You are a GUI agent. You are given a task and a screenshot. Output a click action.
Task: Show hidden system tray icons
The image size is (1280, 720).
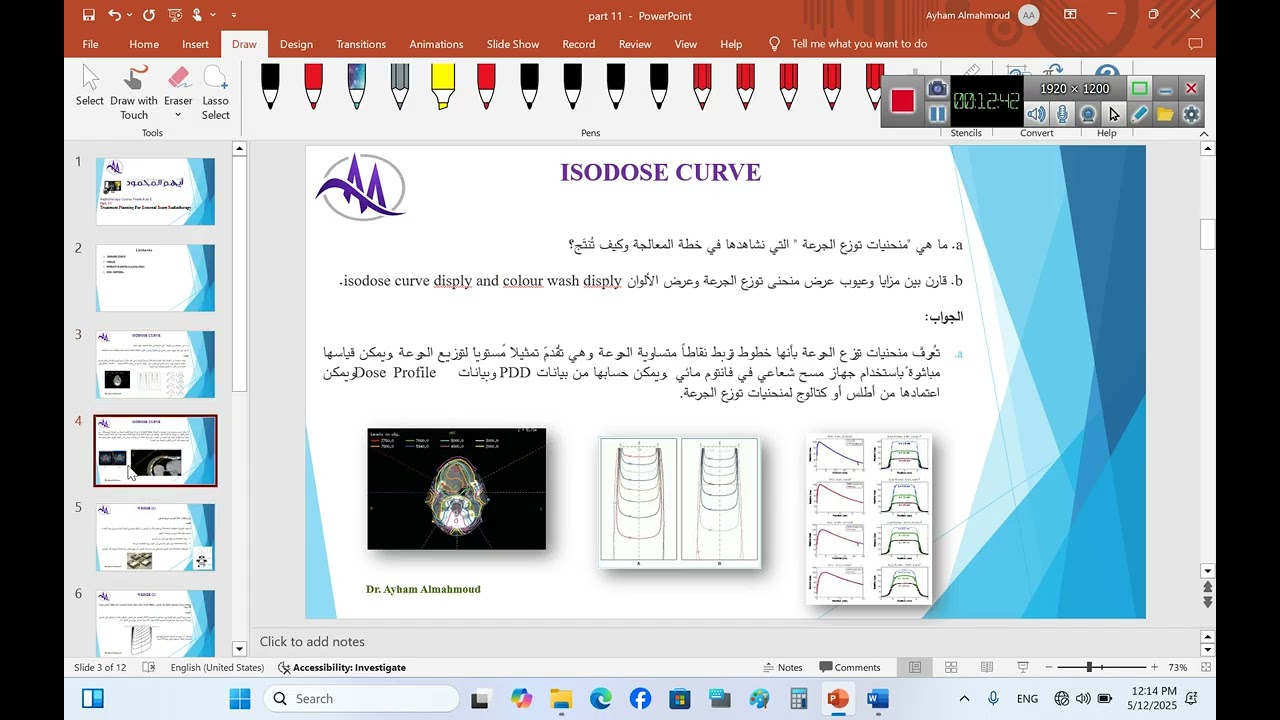coord(964,699)
